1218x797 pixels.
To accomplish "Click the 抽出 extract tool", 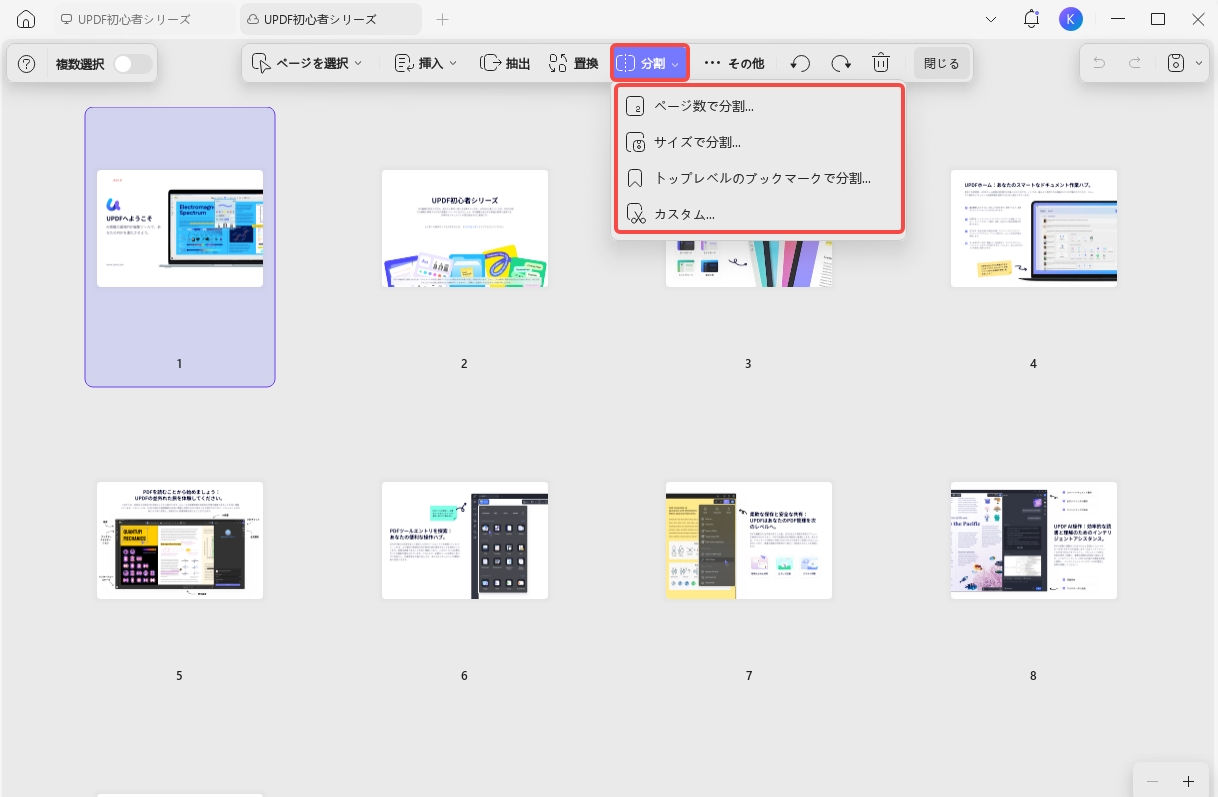I will point(505,63).
